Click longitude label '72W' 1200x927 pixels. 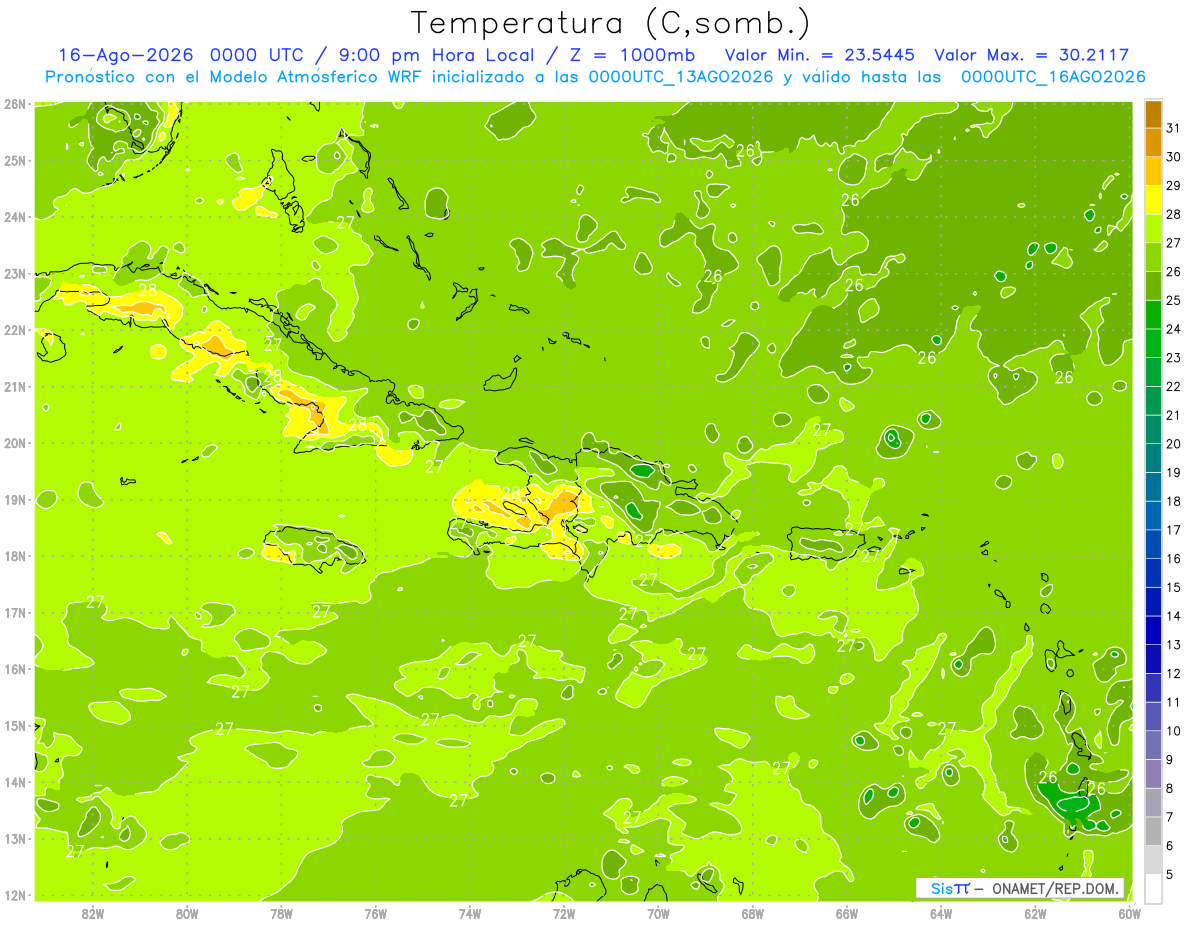564,913
